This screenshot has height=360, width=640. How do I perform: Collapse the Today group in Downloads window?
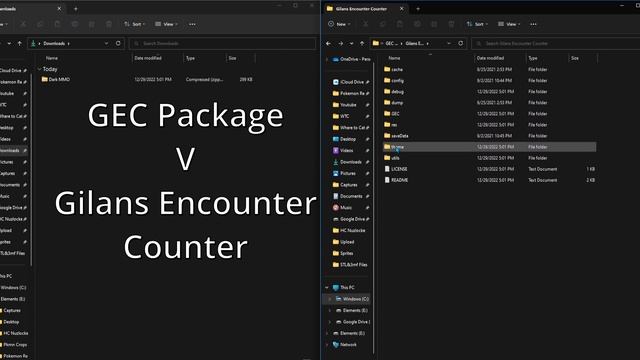tap(39, 69)
